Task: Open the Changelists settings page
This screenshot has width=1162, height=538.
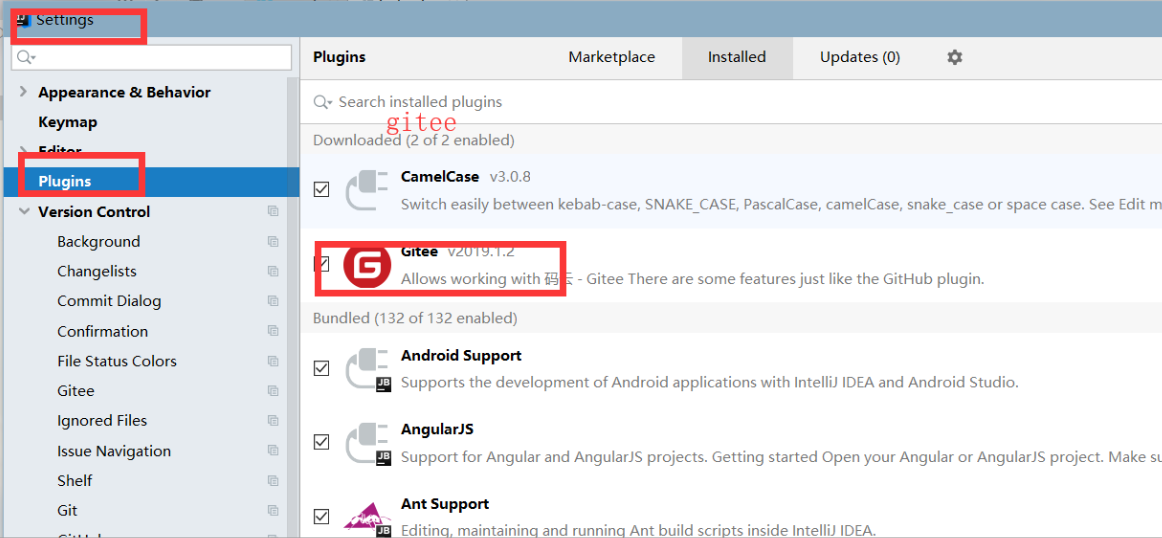Action: click(97, 271)
